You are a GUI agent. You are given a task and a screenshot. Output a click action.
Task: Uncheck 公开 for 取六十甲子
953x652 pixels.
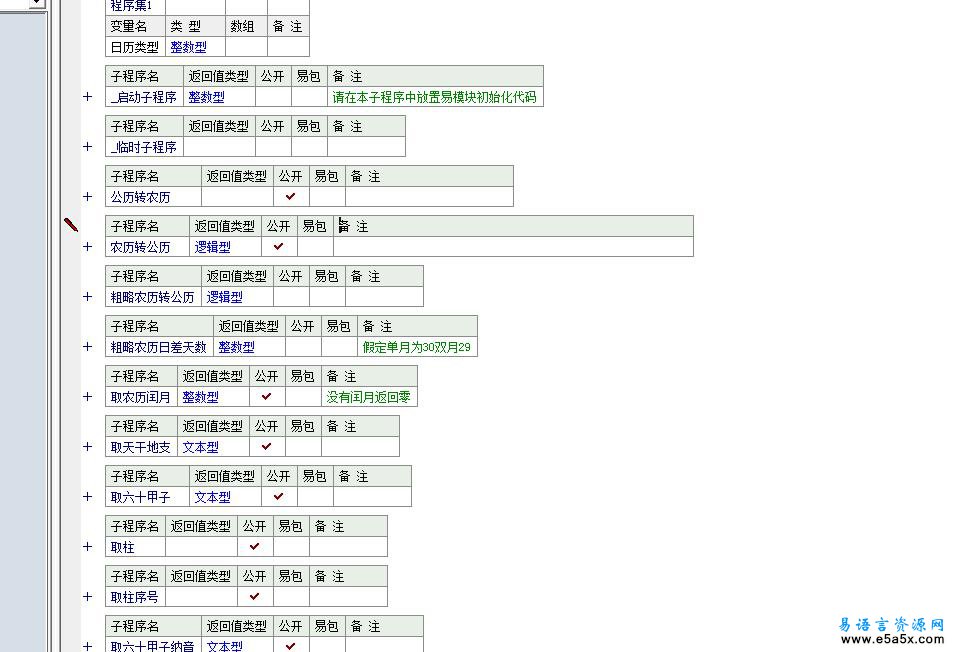click(279, 496)
